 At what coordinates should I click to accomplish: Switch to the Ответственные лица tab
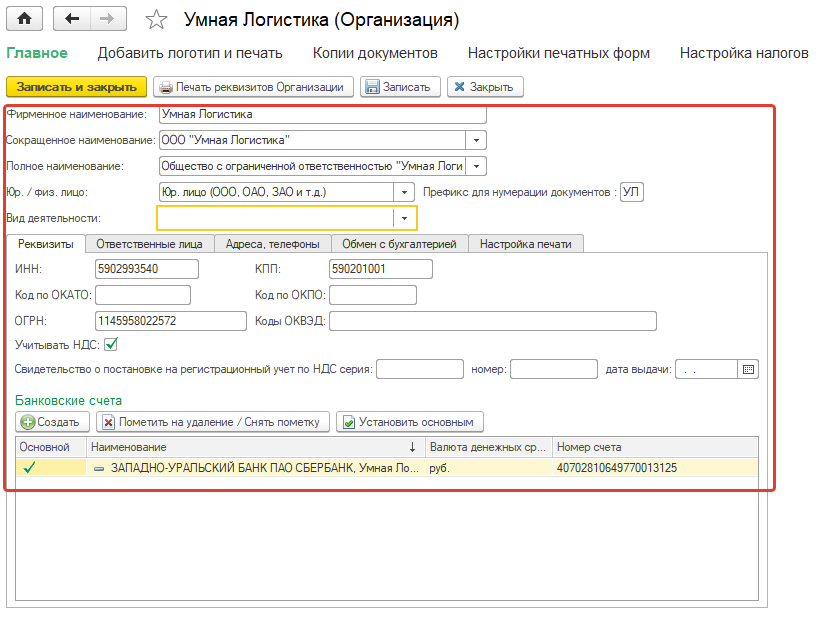click(x=150, y=244)
